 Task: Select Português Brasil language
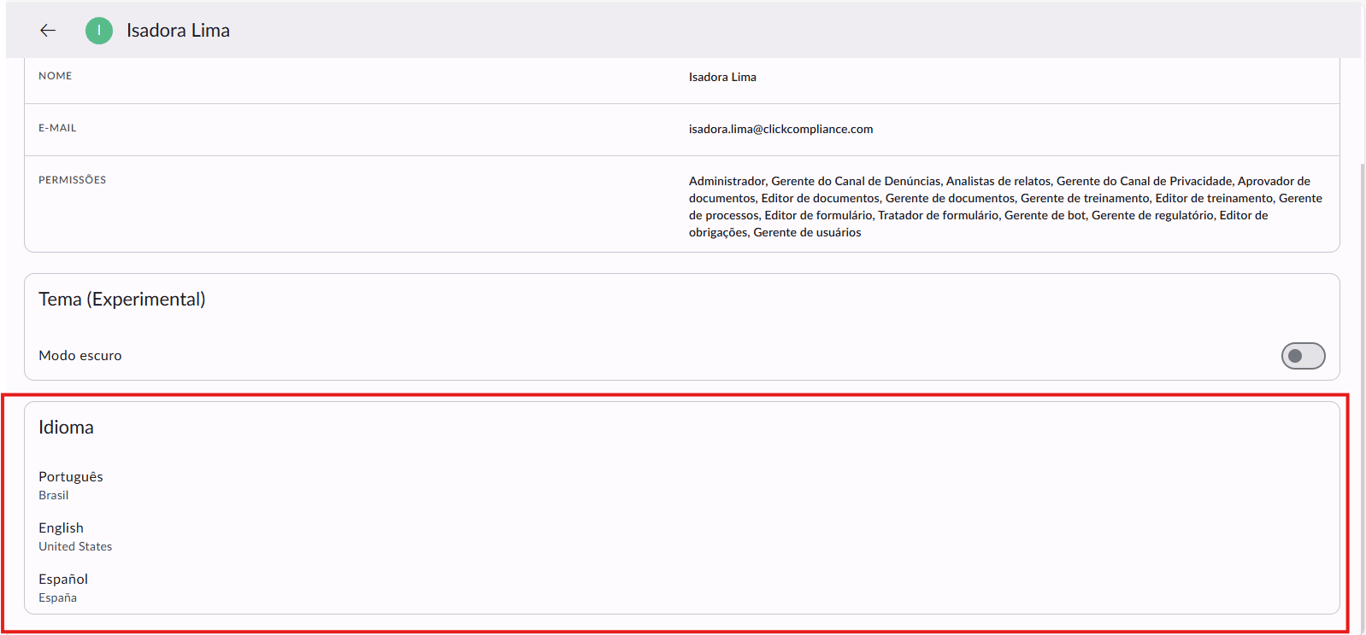(70, 485)
